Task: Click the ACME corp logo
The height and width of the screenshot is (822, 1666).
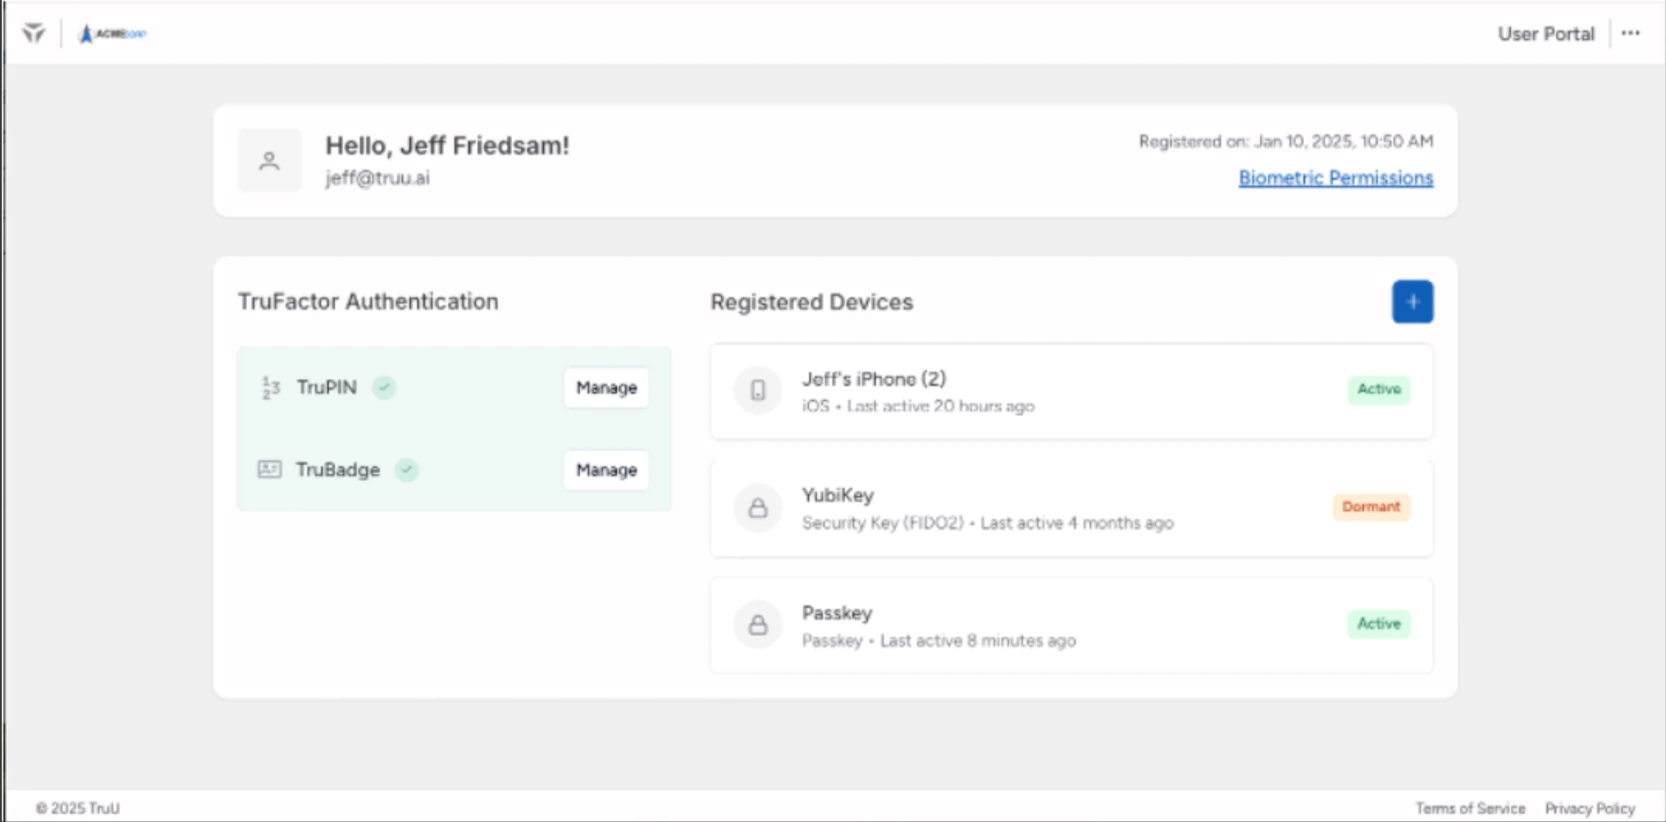Action: [x=112, y=34]
